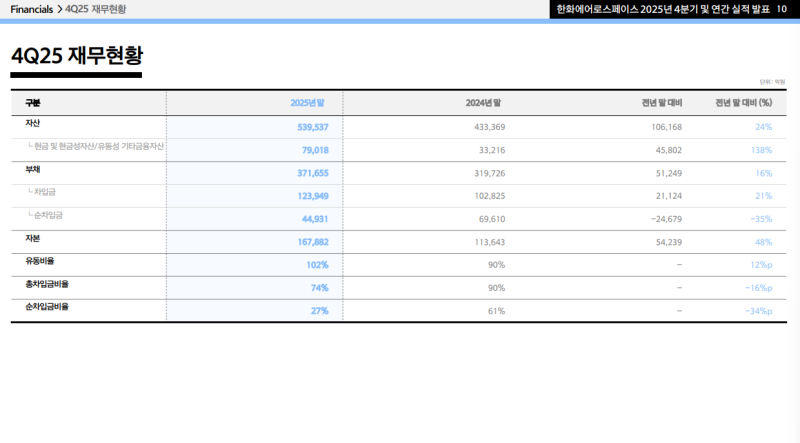Click the page number 10 in header

click(782, 8)
